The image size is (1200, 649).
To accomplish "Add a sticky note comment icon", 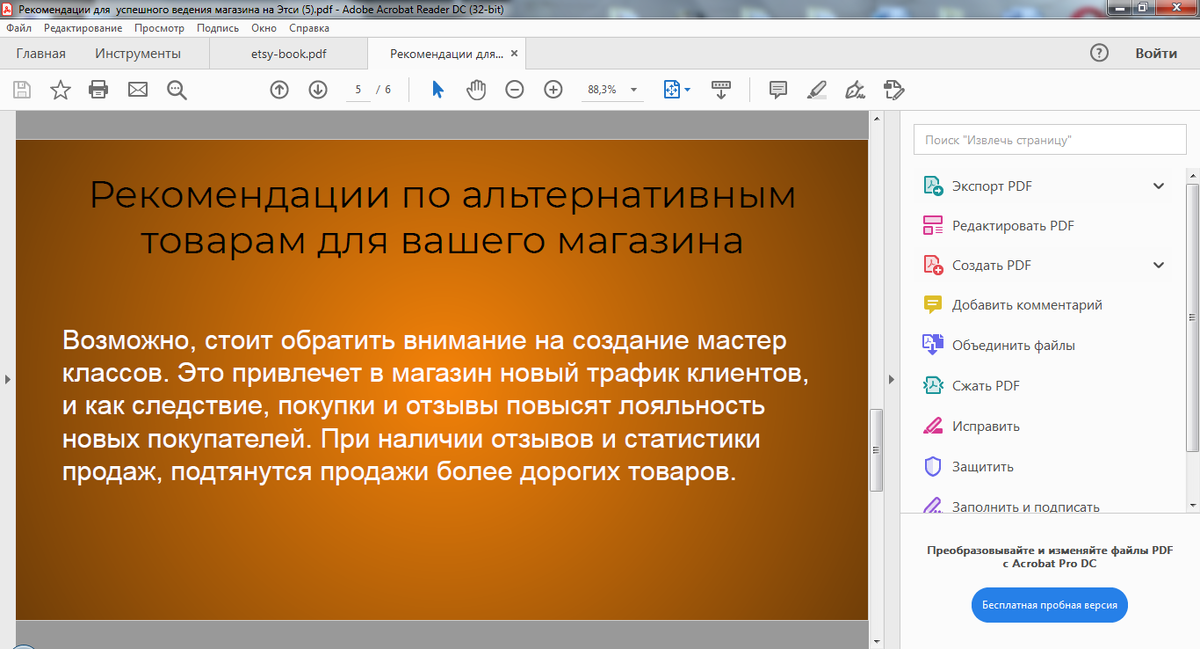I will tap(778, 90).
